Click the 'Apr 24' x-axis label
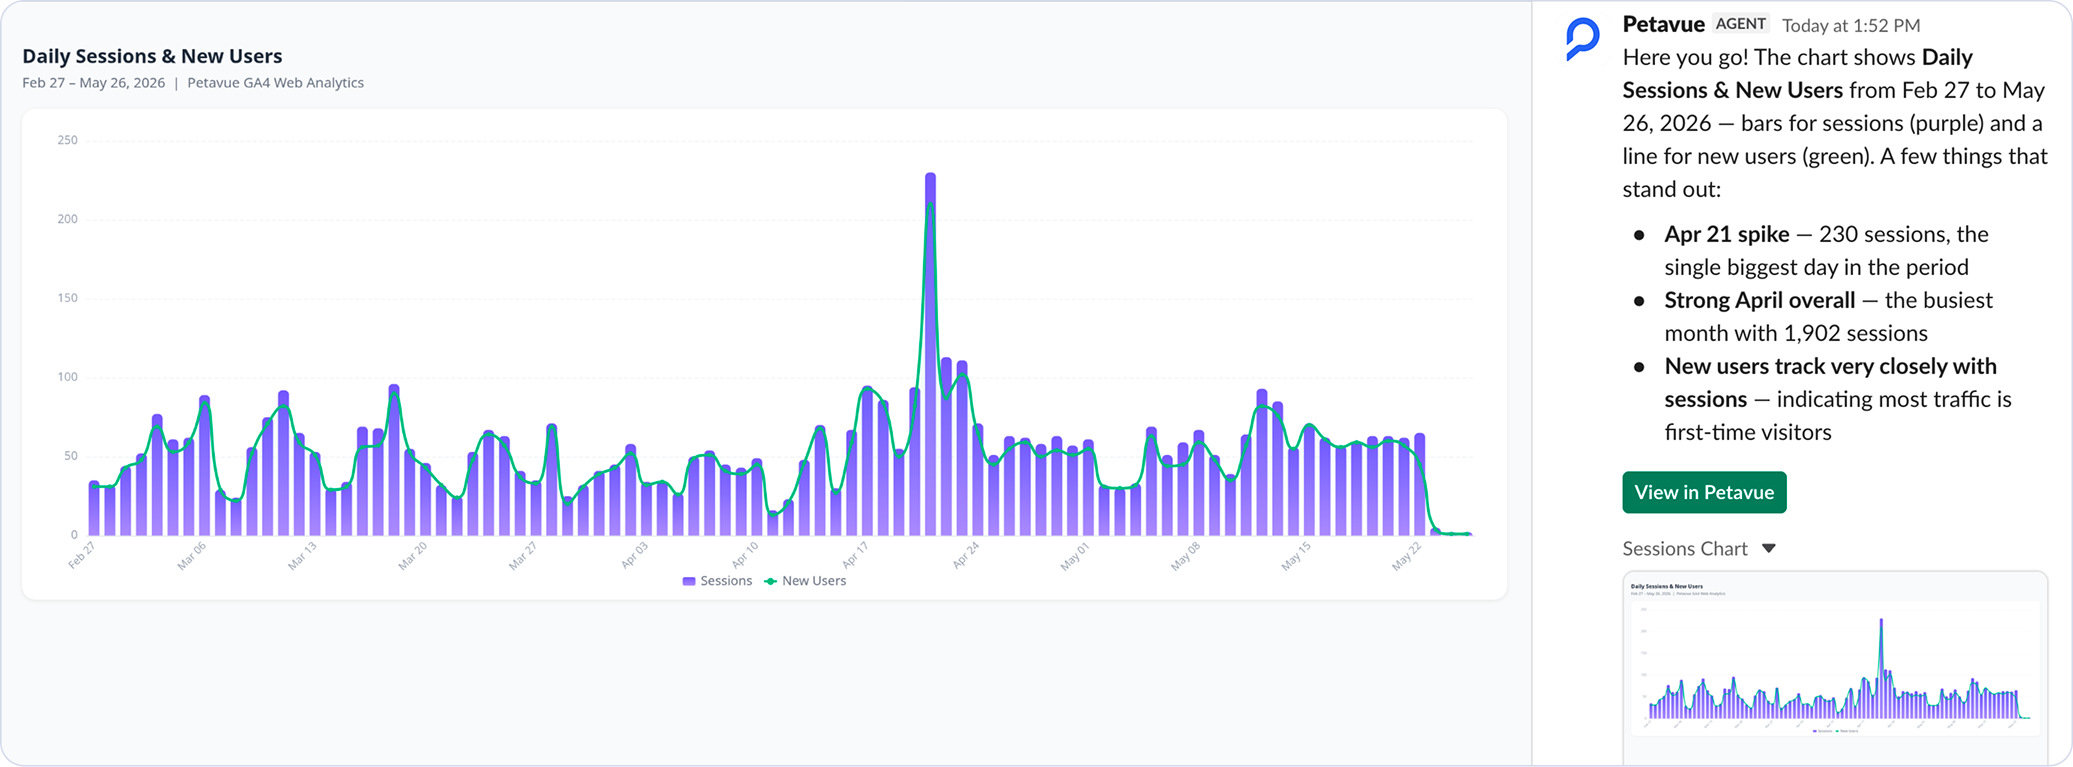The image size is (2073, 767). pos(966,556)
